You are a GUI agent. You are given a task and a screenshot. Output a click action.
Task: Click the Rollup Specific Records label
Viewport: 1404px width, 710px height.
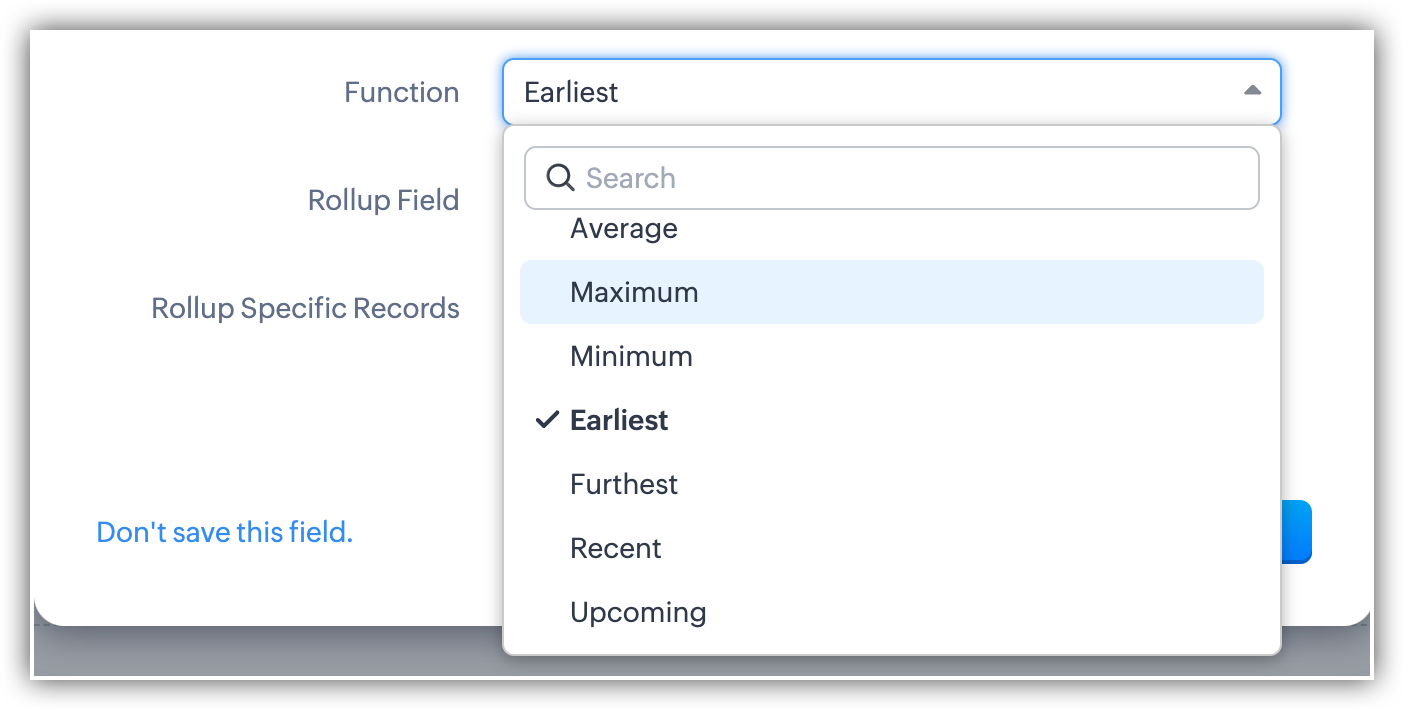(x=305, y=308)
